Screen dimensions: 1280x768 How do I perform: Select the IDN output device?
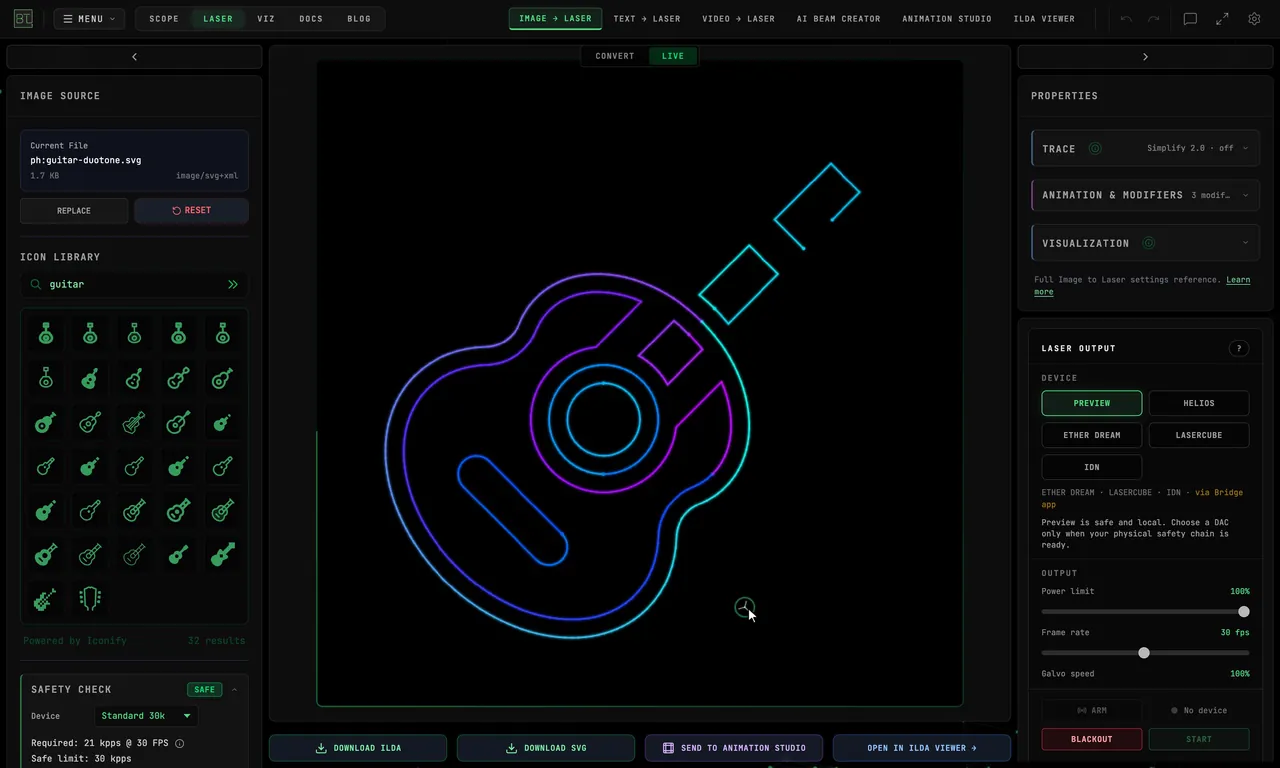click(1092, 467)
